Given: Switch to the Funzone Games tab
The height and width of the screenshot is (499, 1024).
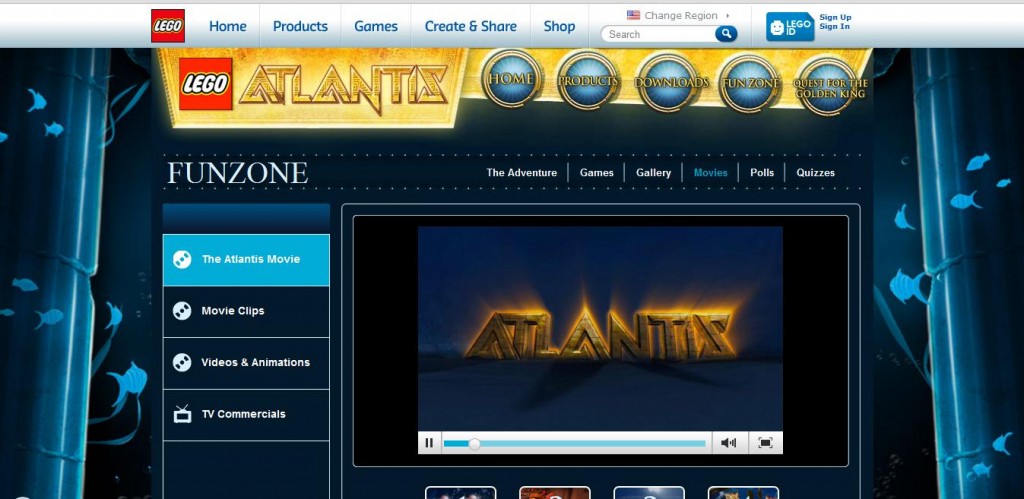Looking at the screenshot, I should (x=596, y=172).
